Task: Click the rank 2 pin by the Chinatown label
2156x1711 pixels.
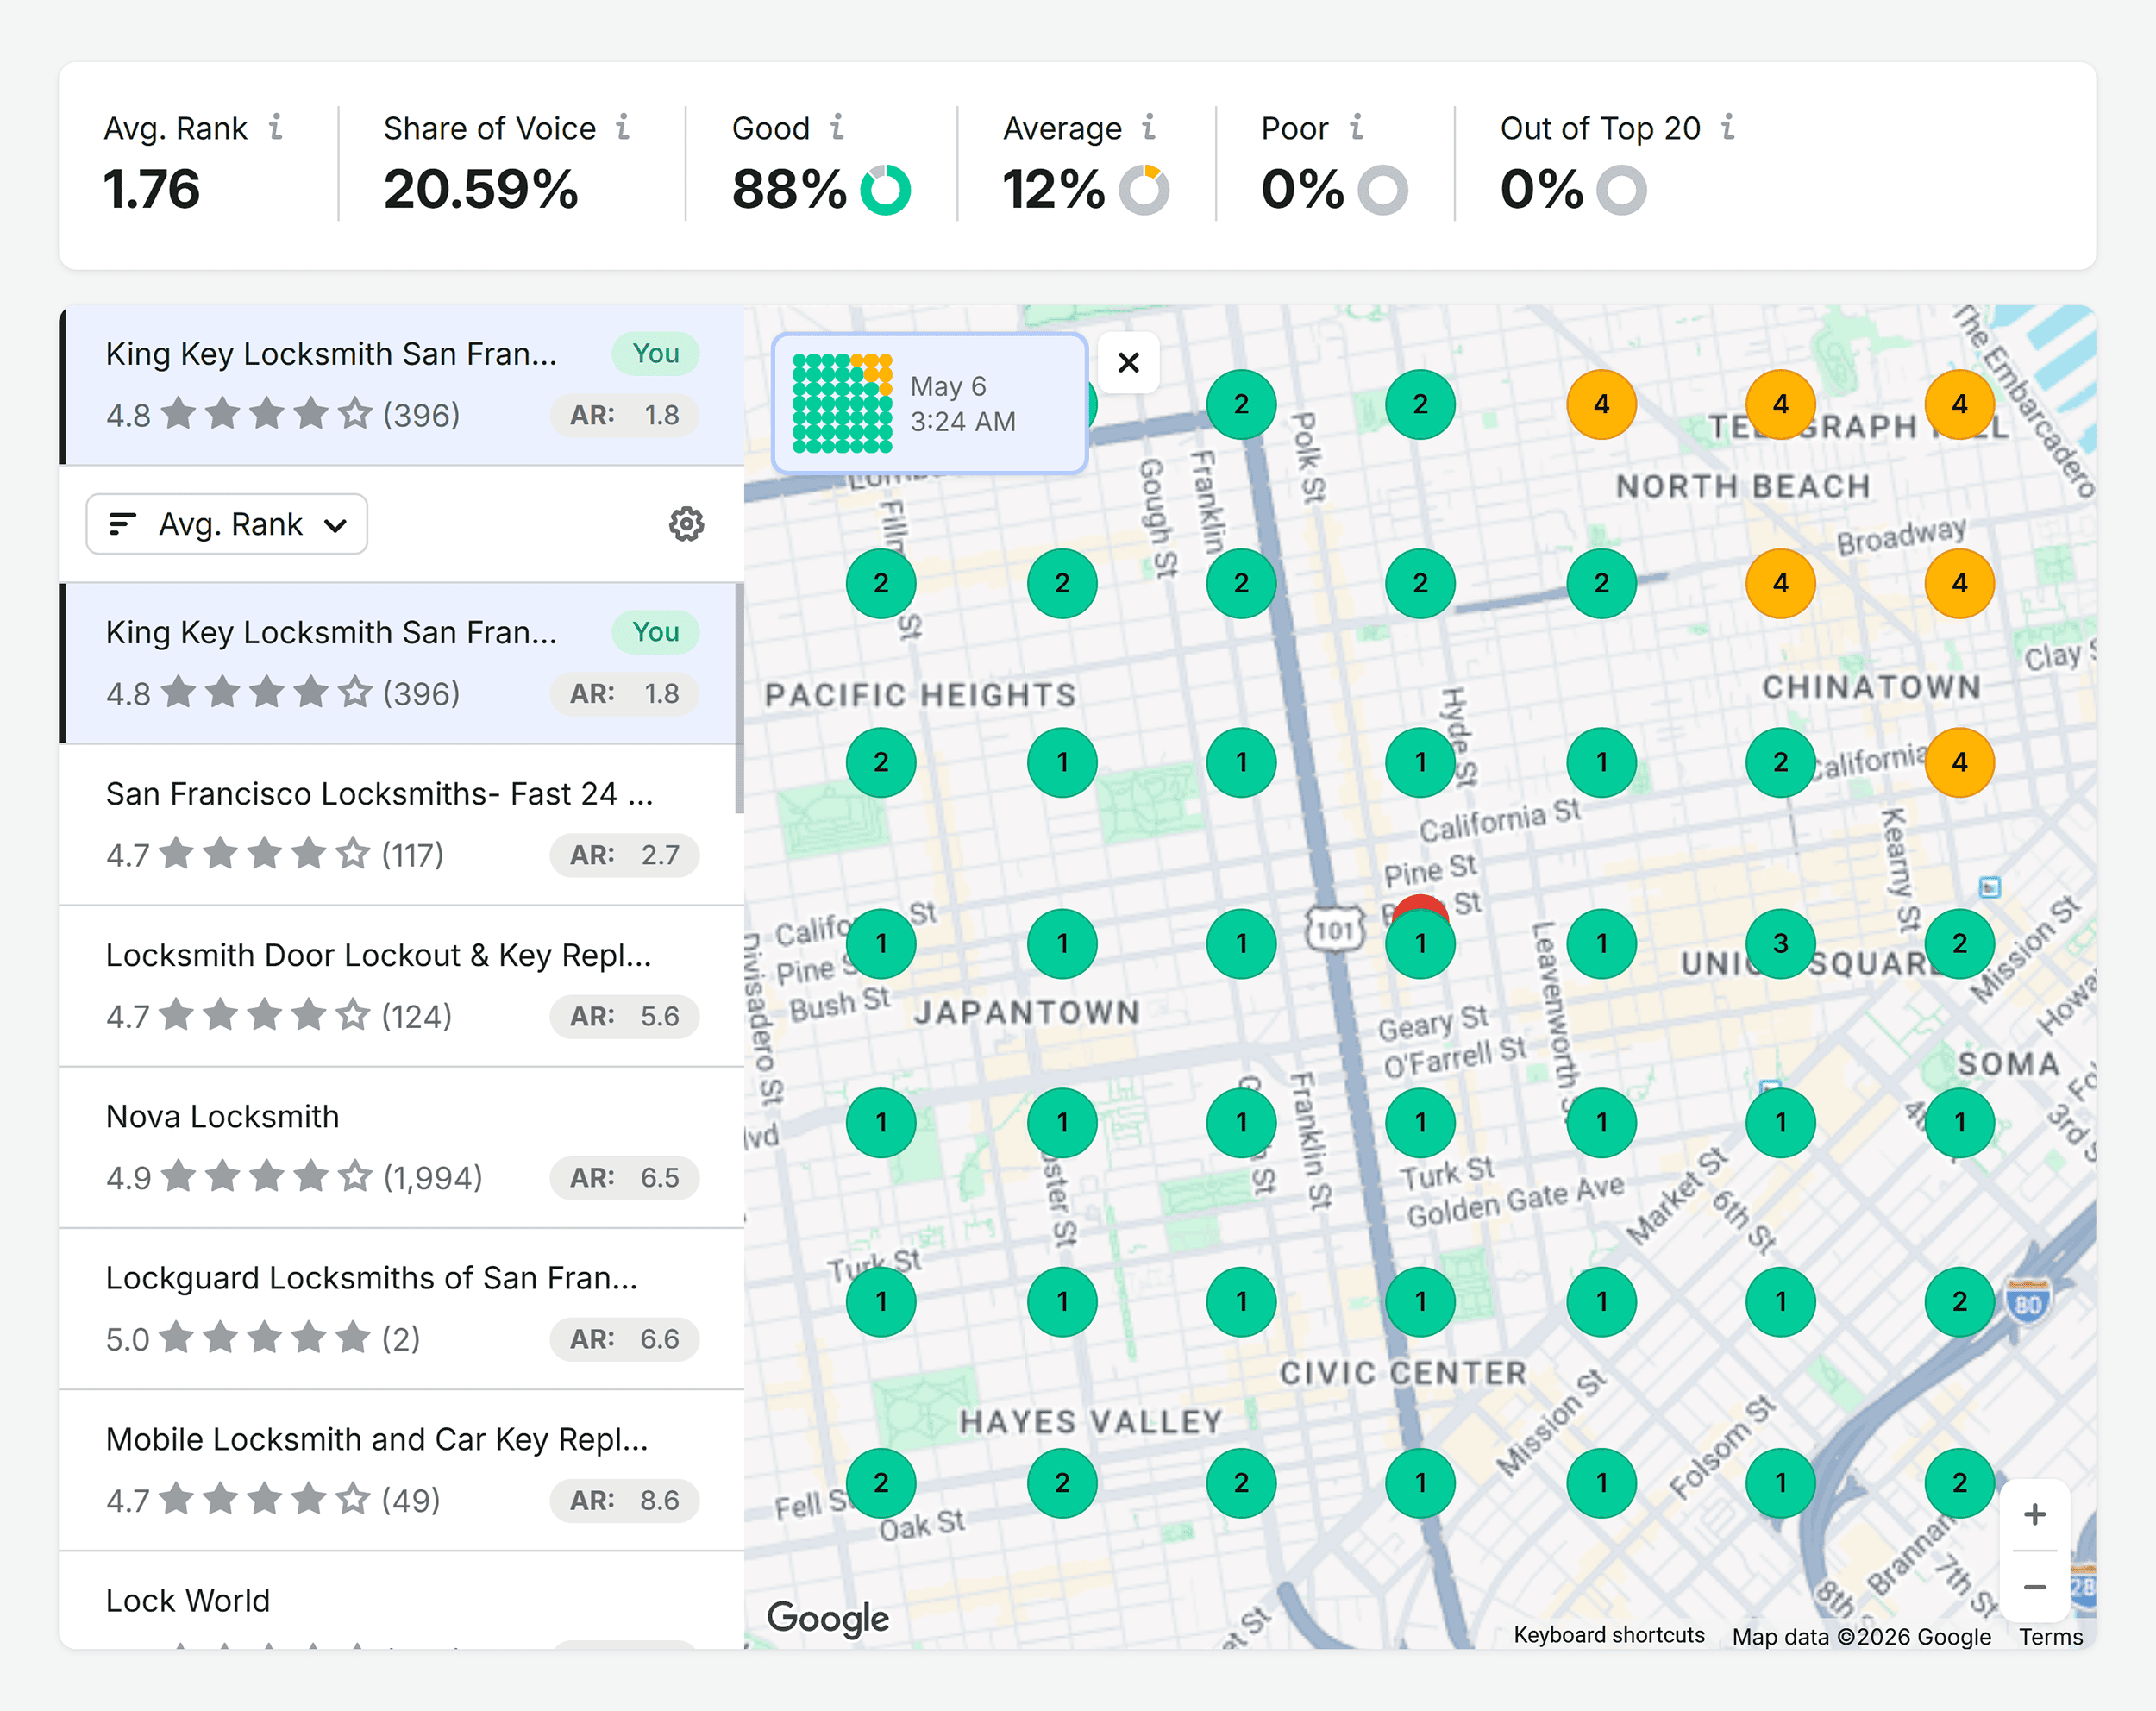Action: 1780,762
